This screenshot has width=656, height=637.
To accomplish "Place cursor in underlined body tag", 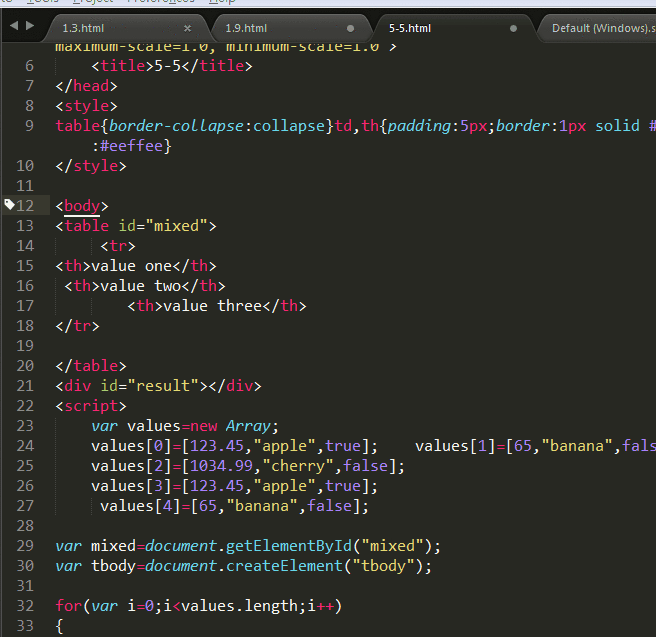I will 81,206.
